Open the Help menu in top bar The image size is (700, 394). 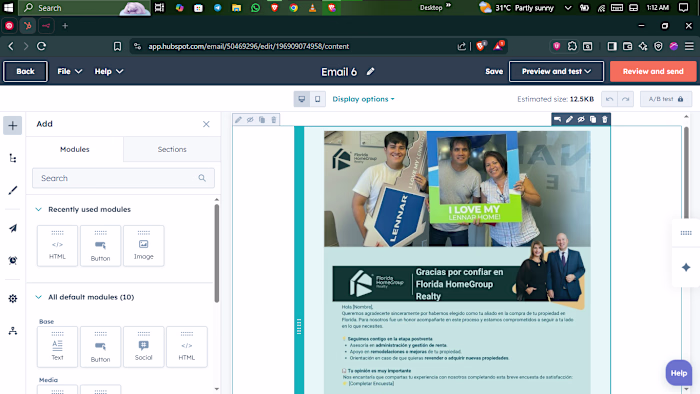(x=108, y=71)
